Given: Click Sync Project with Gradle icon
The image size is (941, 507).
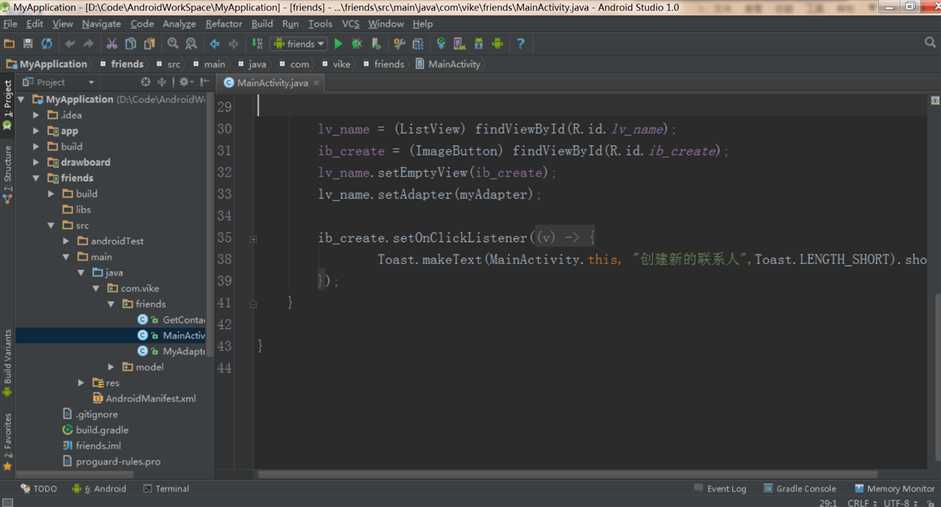Looking at the screenshot, I should [441, 43].
